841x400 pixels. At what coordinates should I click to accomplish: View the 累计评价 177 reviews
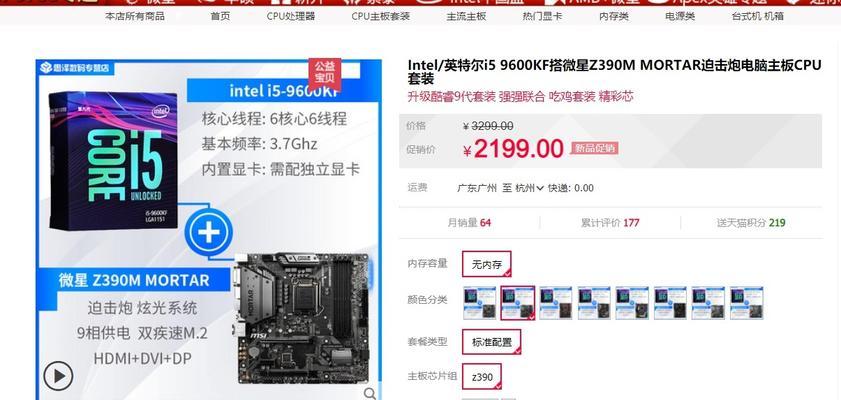tap(610, 223)
